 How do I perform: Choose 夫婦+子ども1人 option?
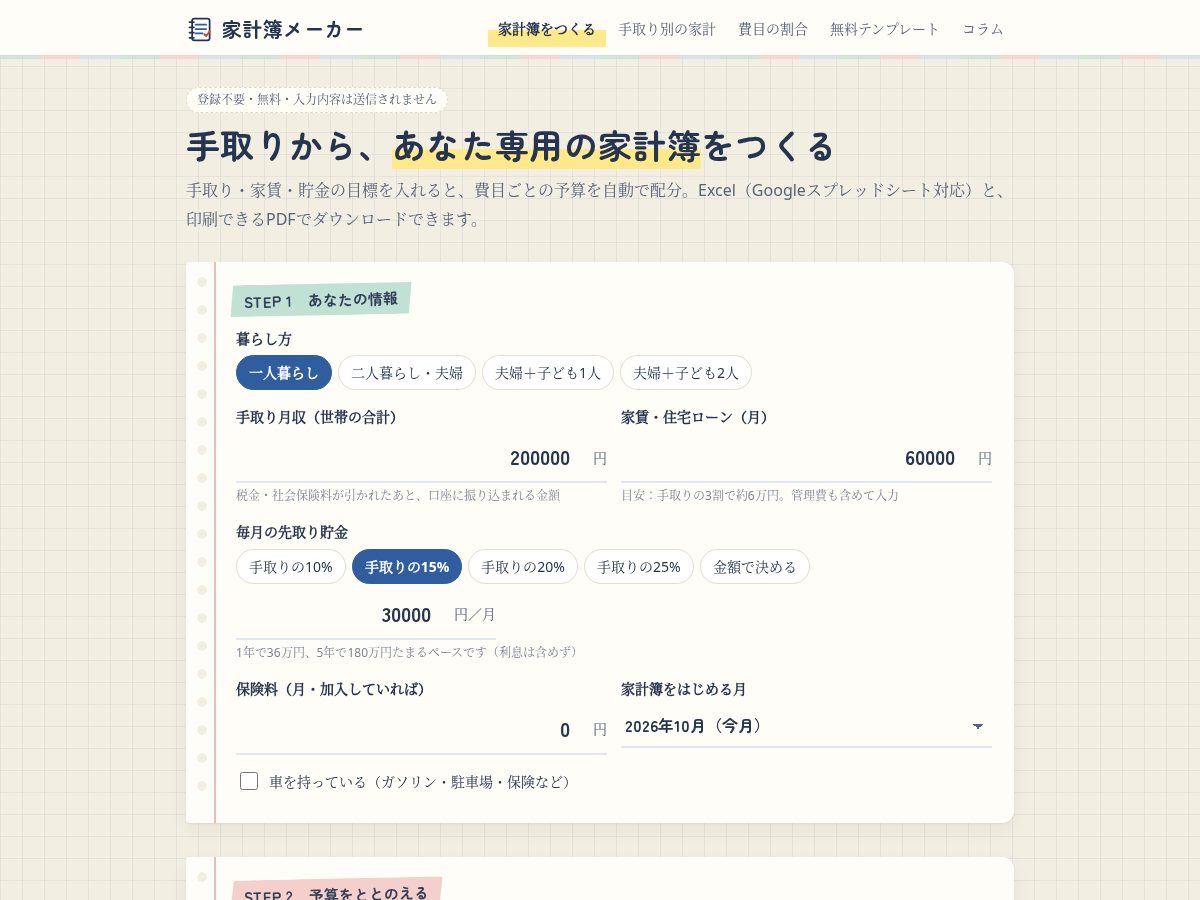tap(548, 373)
